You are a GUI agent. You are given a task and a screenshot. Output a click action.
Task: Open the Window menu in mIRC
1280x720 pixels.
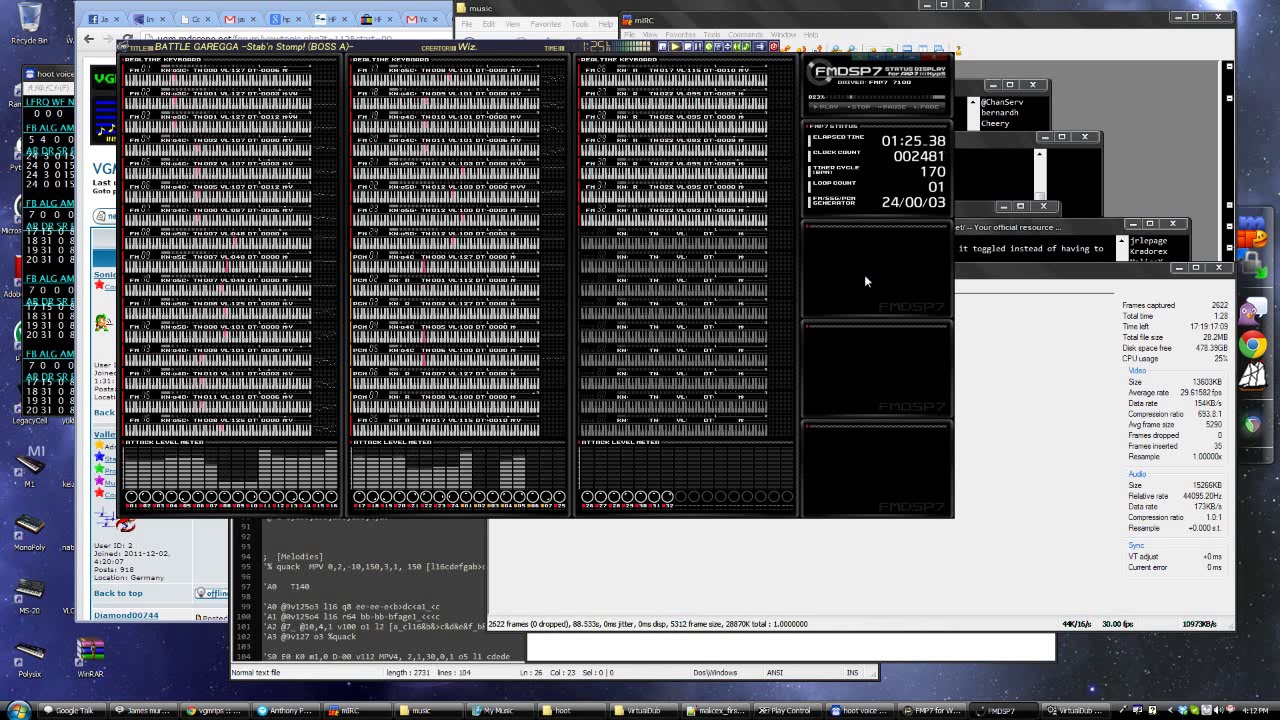tap(783, 34)
